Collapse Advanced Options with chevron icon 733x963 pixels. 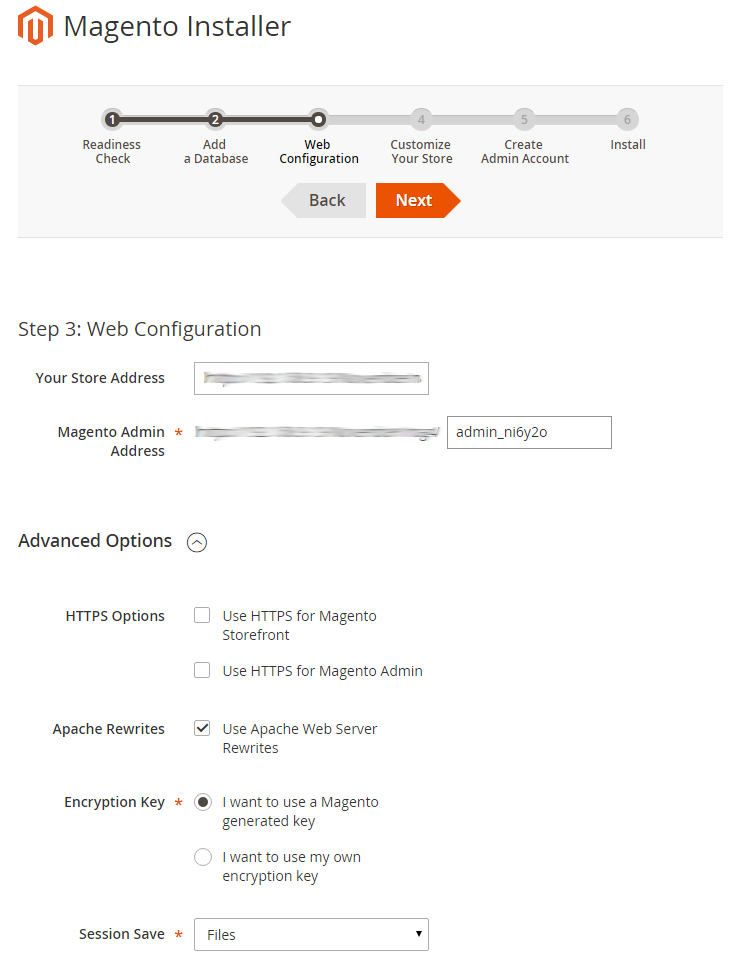pyautogui.click(x=197, y=542)
